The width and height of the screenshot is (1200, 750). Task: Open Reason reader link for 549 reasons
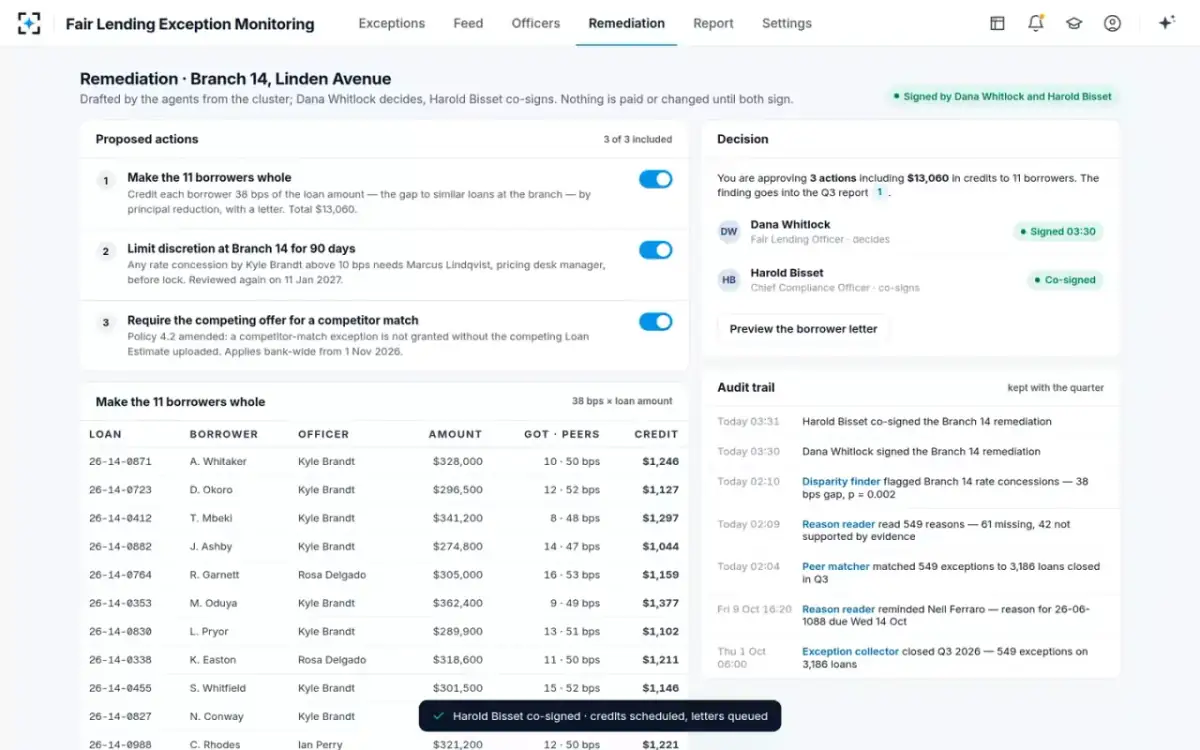pos(839,524)
